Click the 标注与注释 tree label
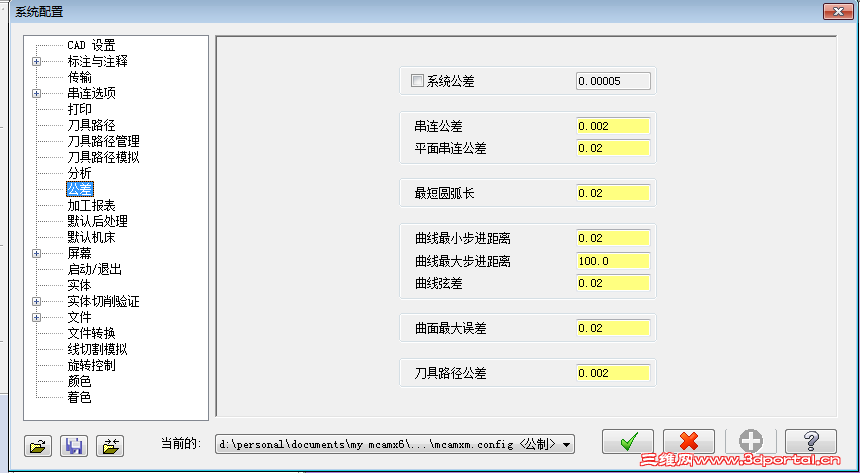 click(97, 61)
